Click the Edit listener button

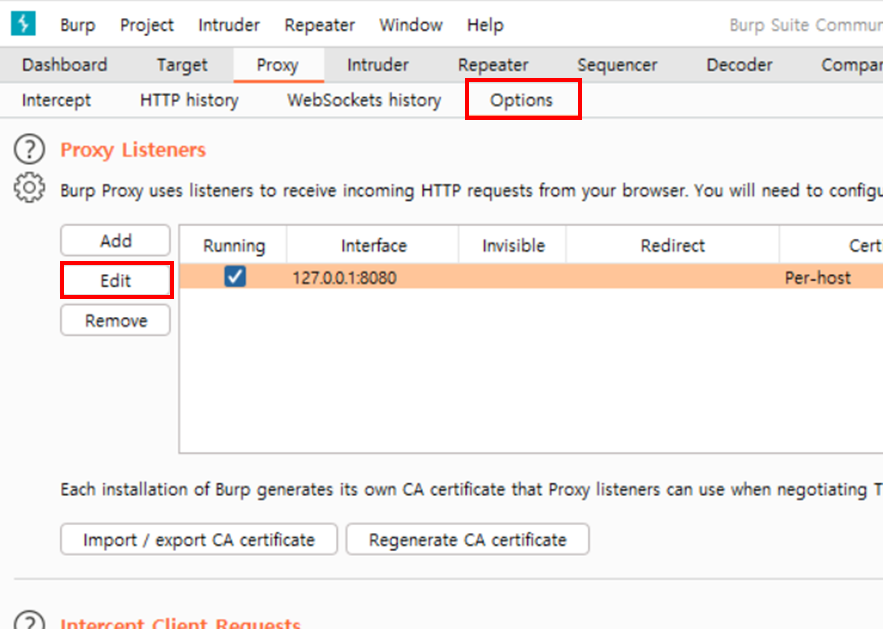(x=115, y=280)
